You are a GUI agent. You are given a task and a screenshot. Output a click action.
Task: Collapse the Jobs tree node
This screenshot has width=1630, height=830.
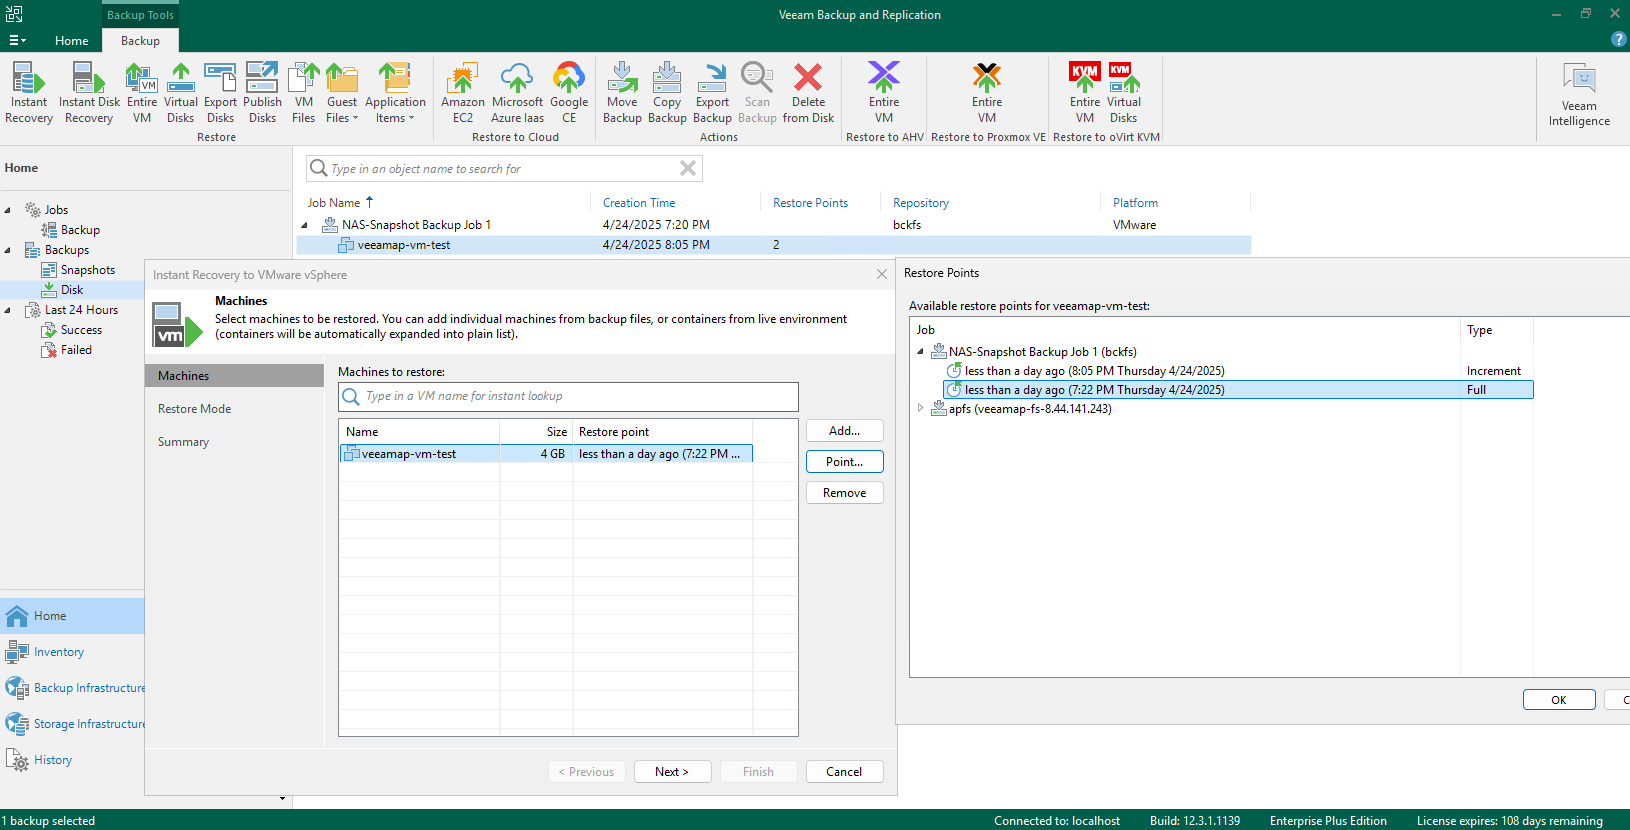tap(8, 210)
